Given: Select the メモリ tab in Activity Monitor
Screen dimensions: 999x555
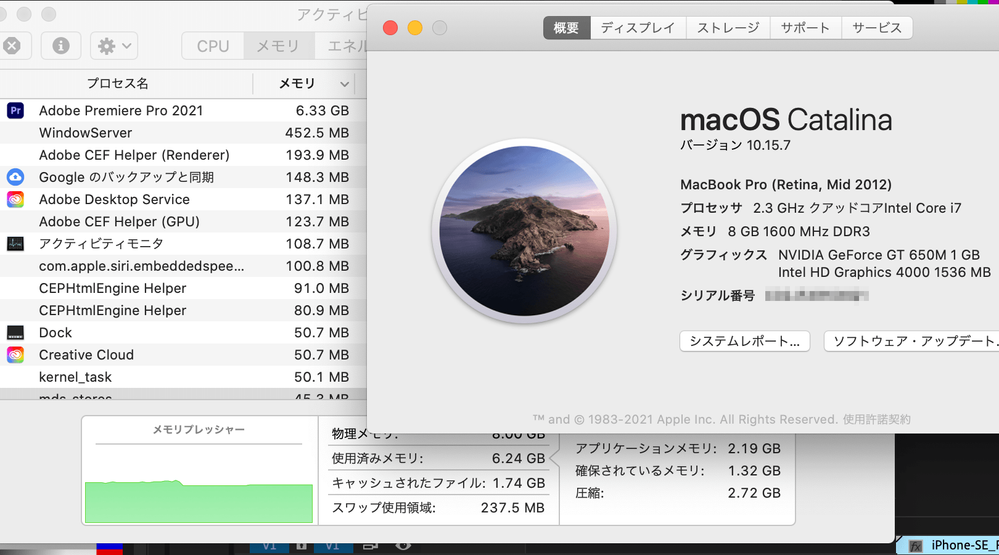Looking at the screenshot, I should pyautogui.click(x=278, y=46).
